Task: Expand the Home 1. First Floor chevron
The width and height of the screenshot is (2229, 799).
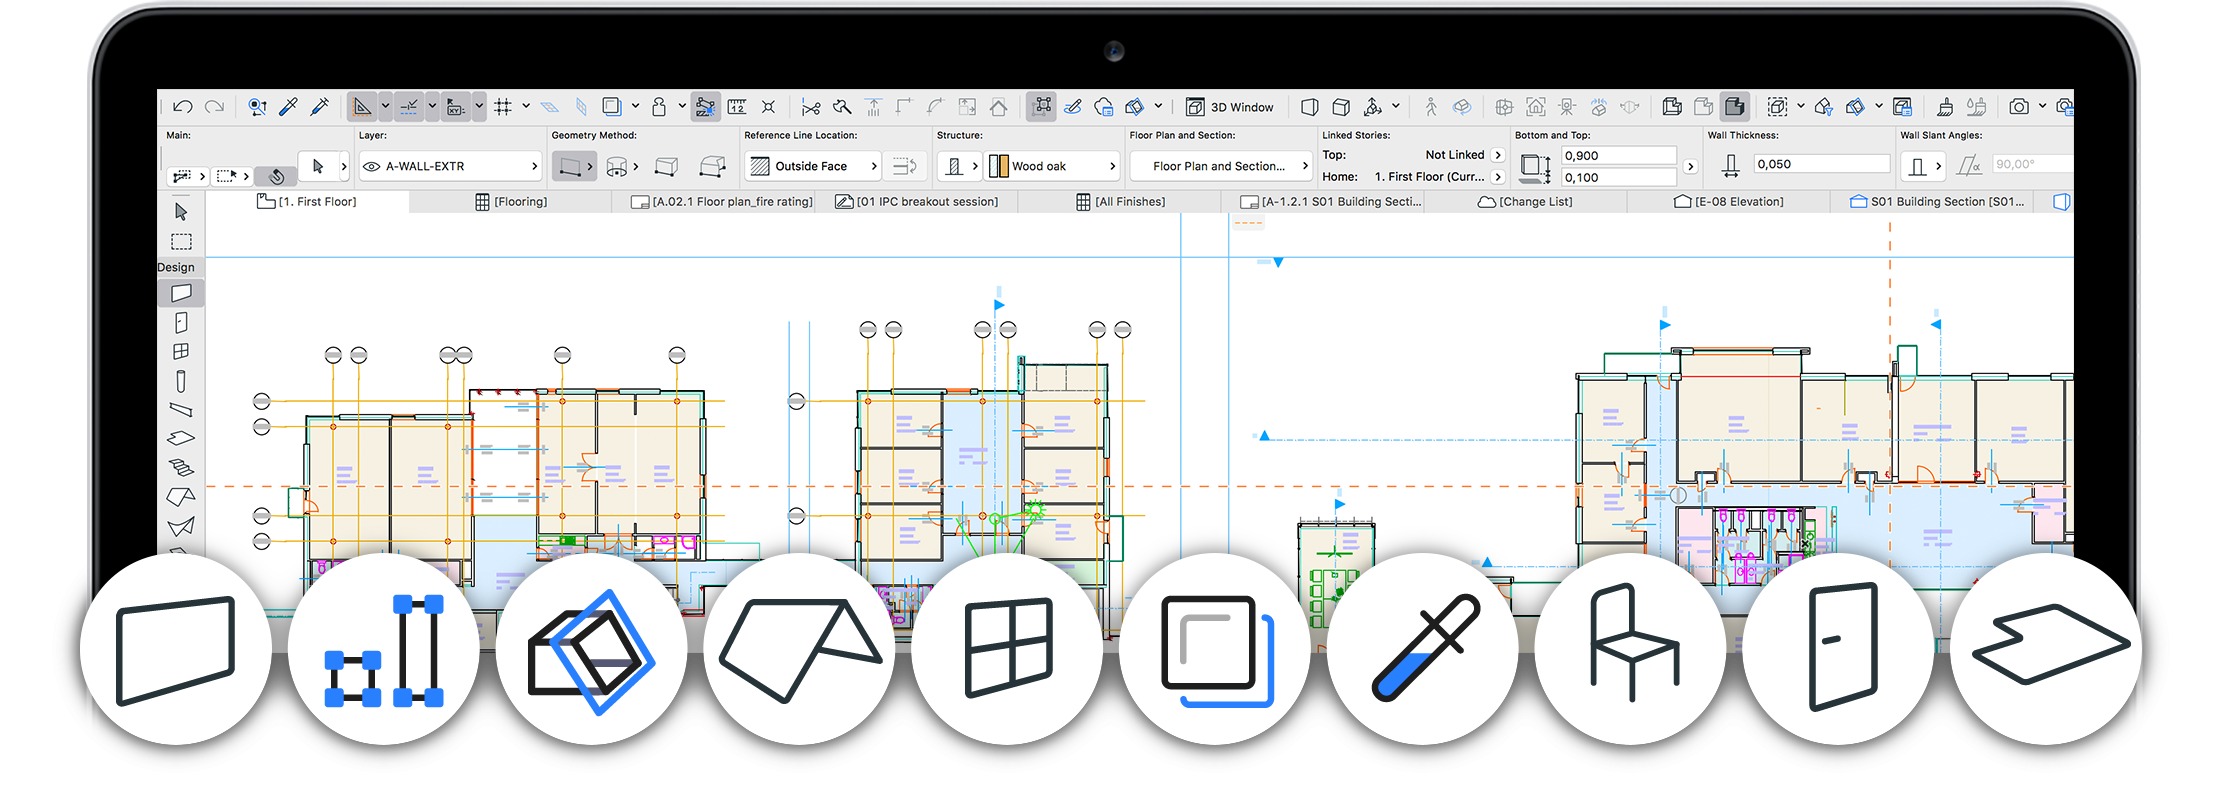Action: [1498, 177]
